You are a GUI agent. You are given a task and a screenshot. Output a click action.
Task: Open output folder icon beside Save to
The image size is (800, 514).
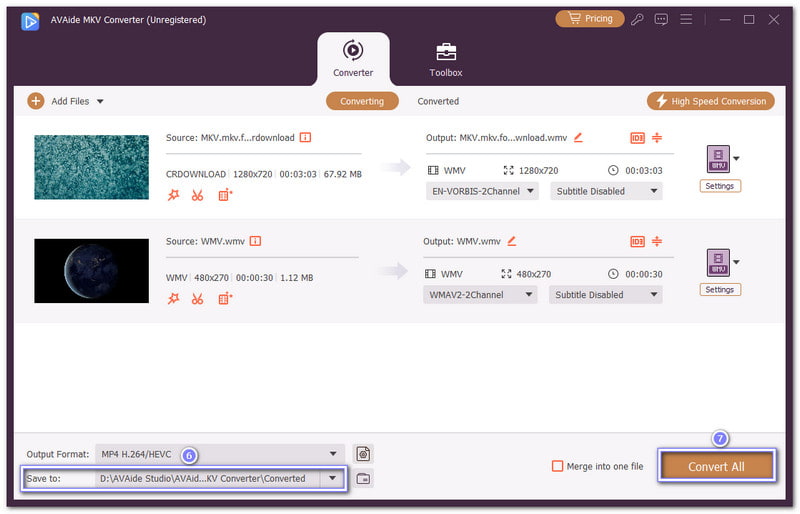(x=363, y=479)
